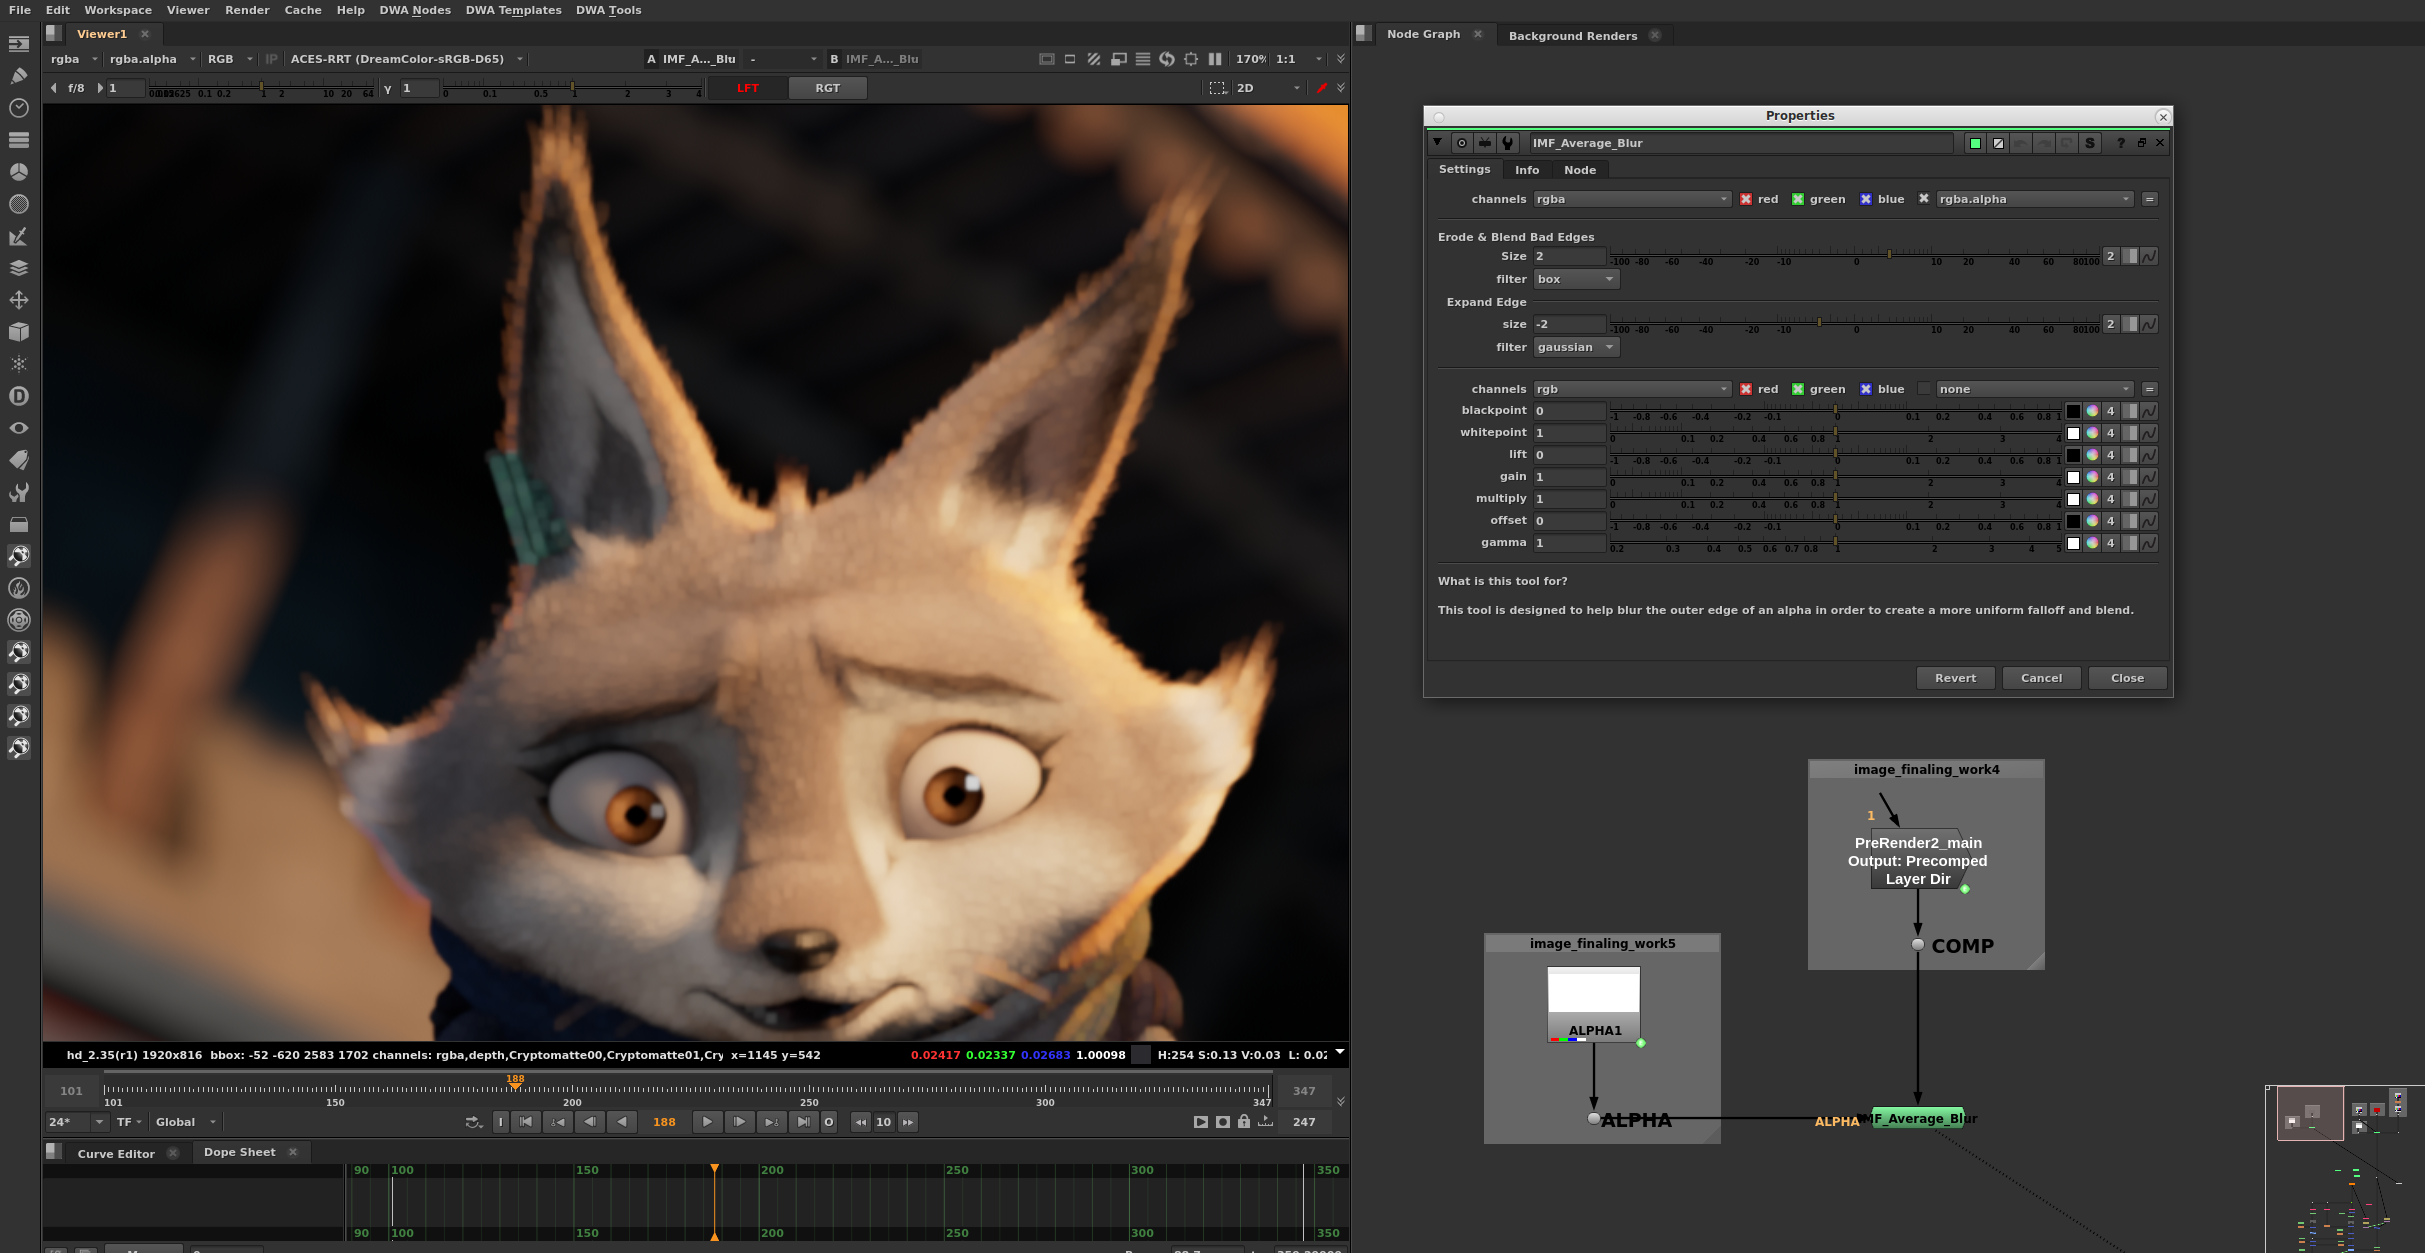Image resolution: width=2425 pixels, height=1253 pixels.
Task: Toggle the red checkbox in rgb channels row
Action: point(1746,389)
